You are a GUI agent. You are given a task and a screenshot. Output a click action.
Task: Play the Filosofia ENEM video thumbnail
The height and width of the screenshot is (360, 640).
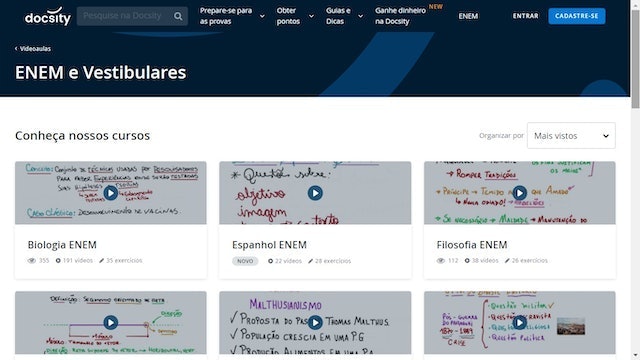(520, 193)
